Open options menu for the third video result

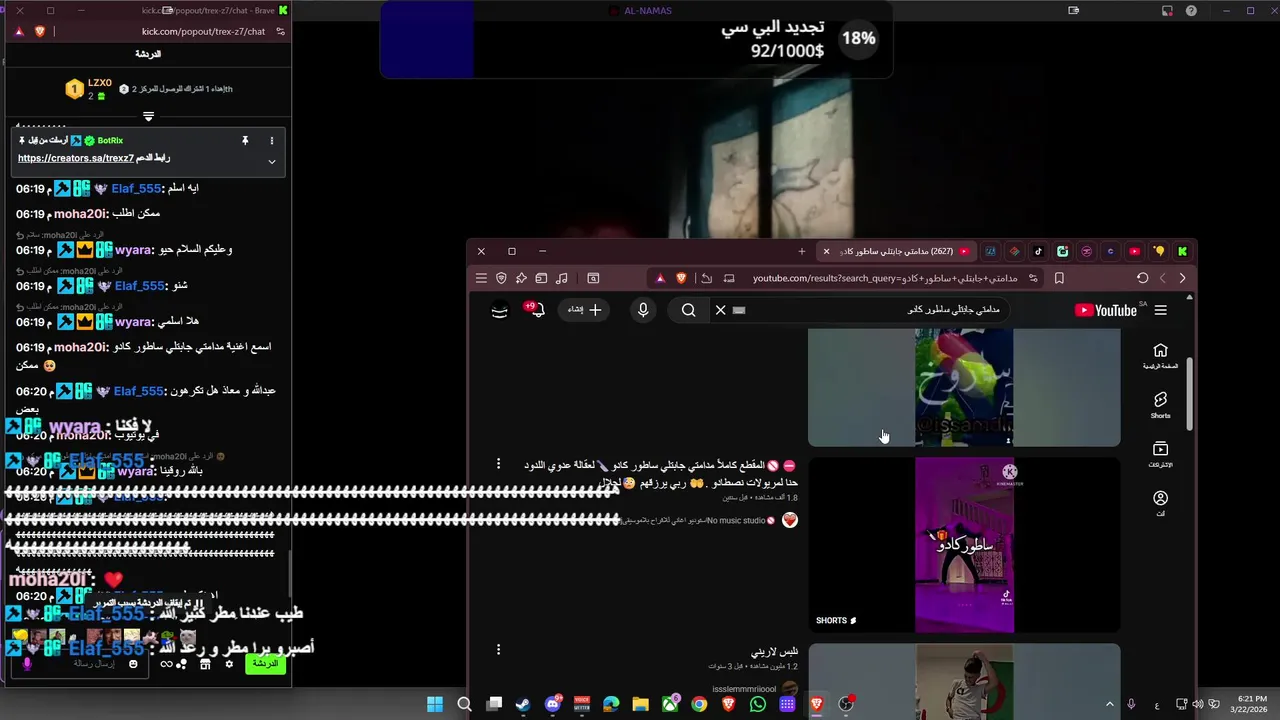point(498,650)
